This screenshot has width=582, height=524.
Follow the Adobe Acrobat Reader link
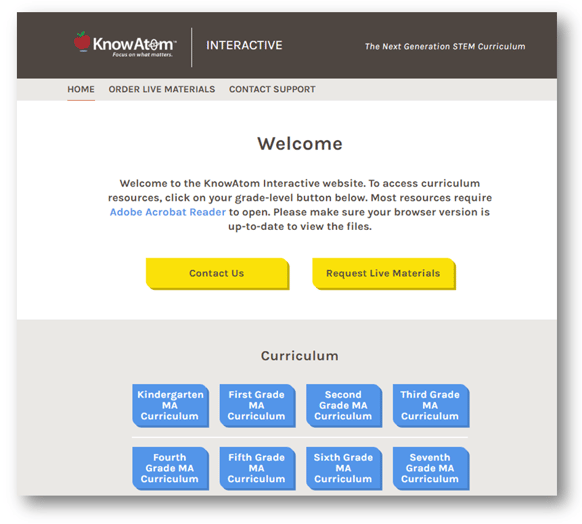point(168,212)
